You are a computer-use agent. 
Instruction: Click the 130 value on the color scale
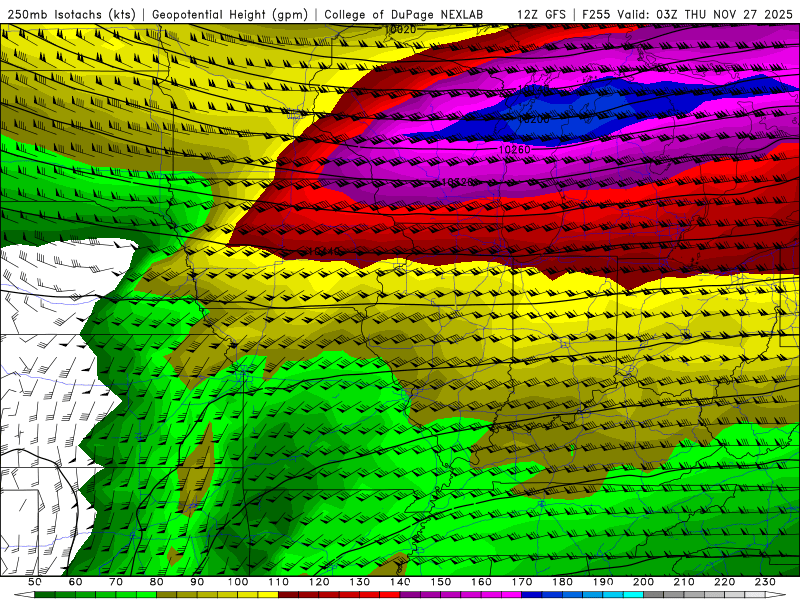click(x=360, y=582)
